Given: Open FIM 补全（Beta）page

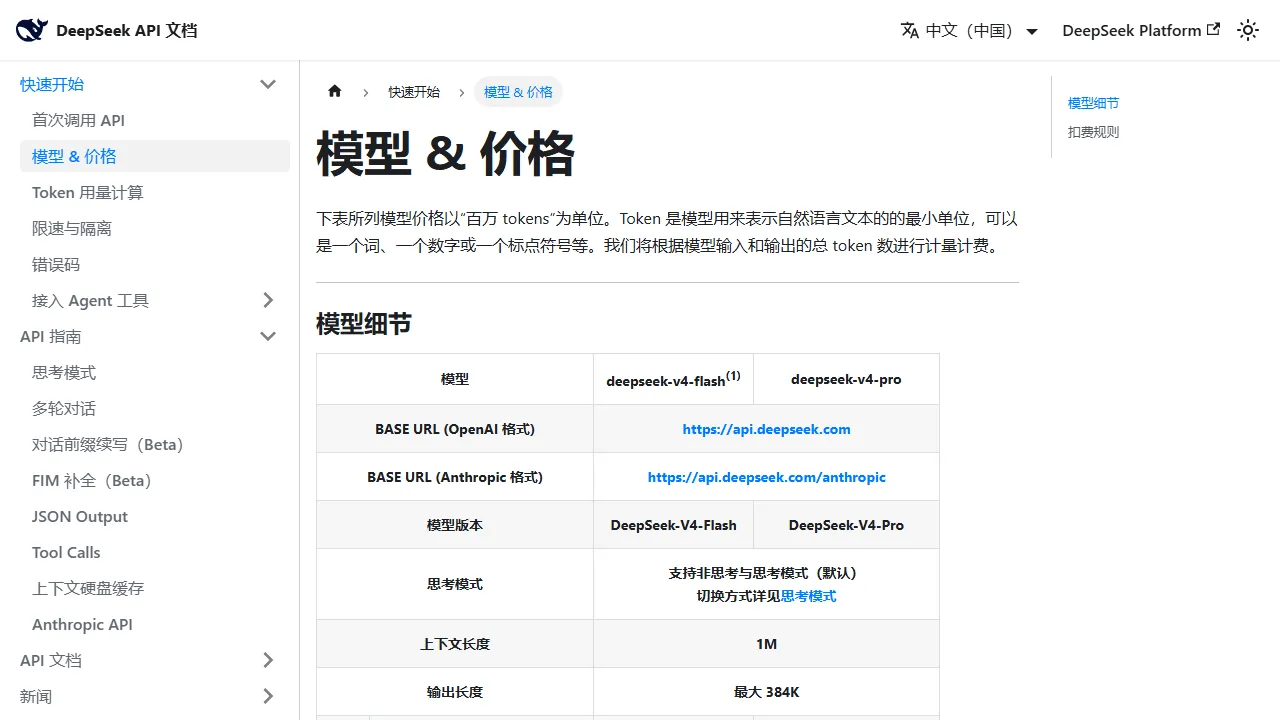Looking at the screenshot, I should tap(155, 480).
